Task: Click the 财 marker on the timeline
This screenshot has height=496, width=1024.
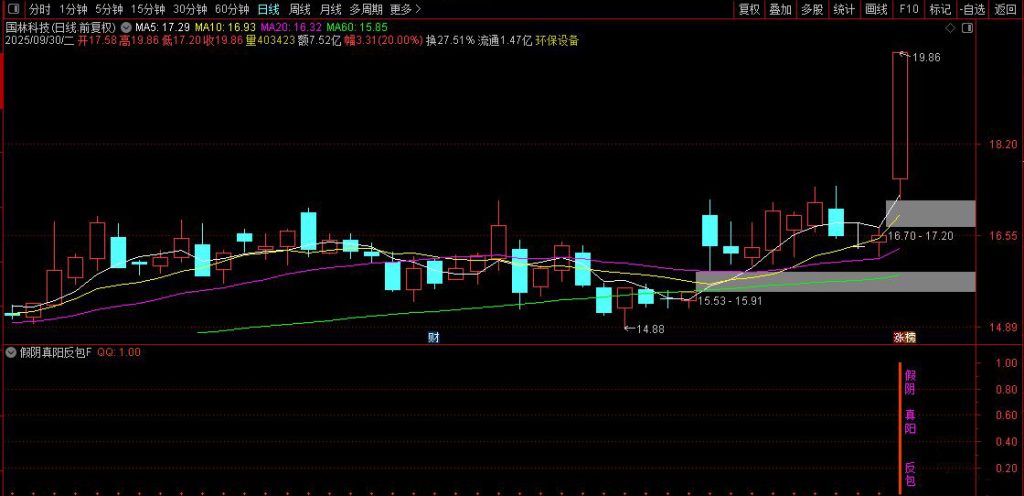Action: coord(432,337)
